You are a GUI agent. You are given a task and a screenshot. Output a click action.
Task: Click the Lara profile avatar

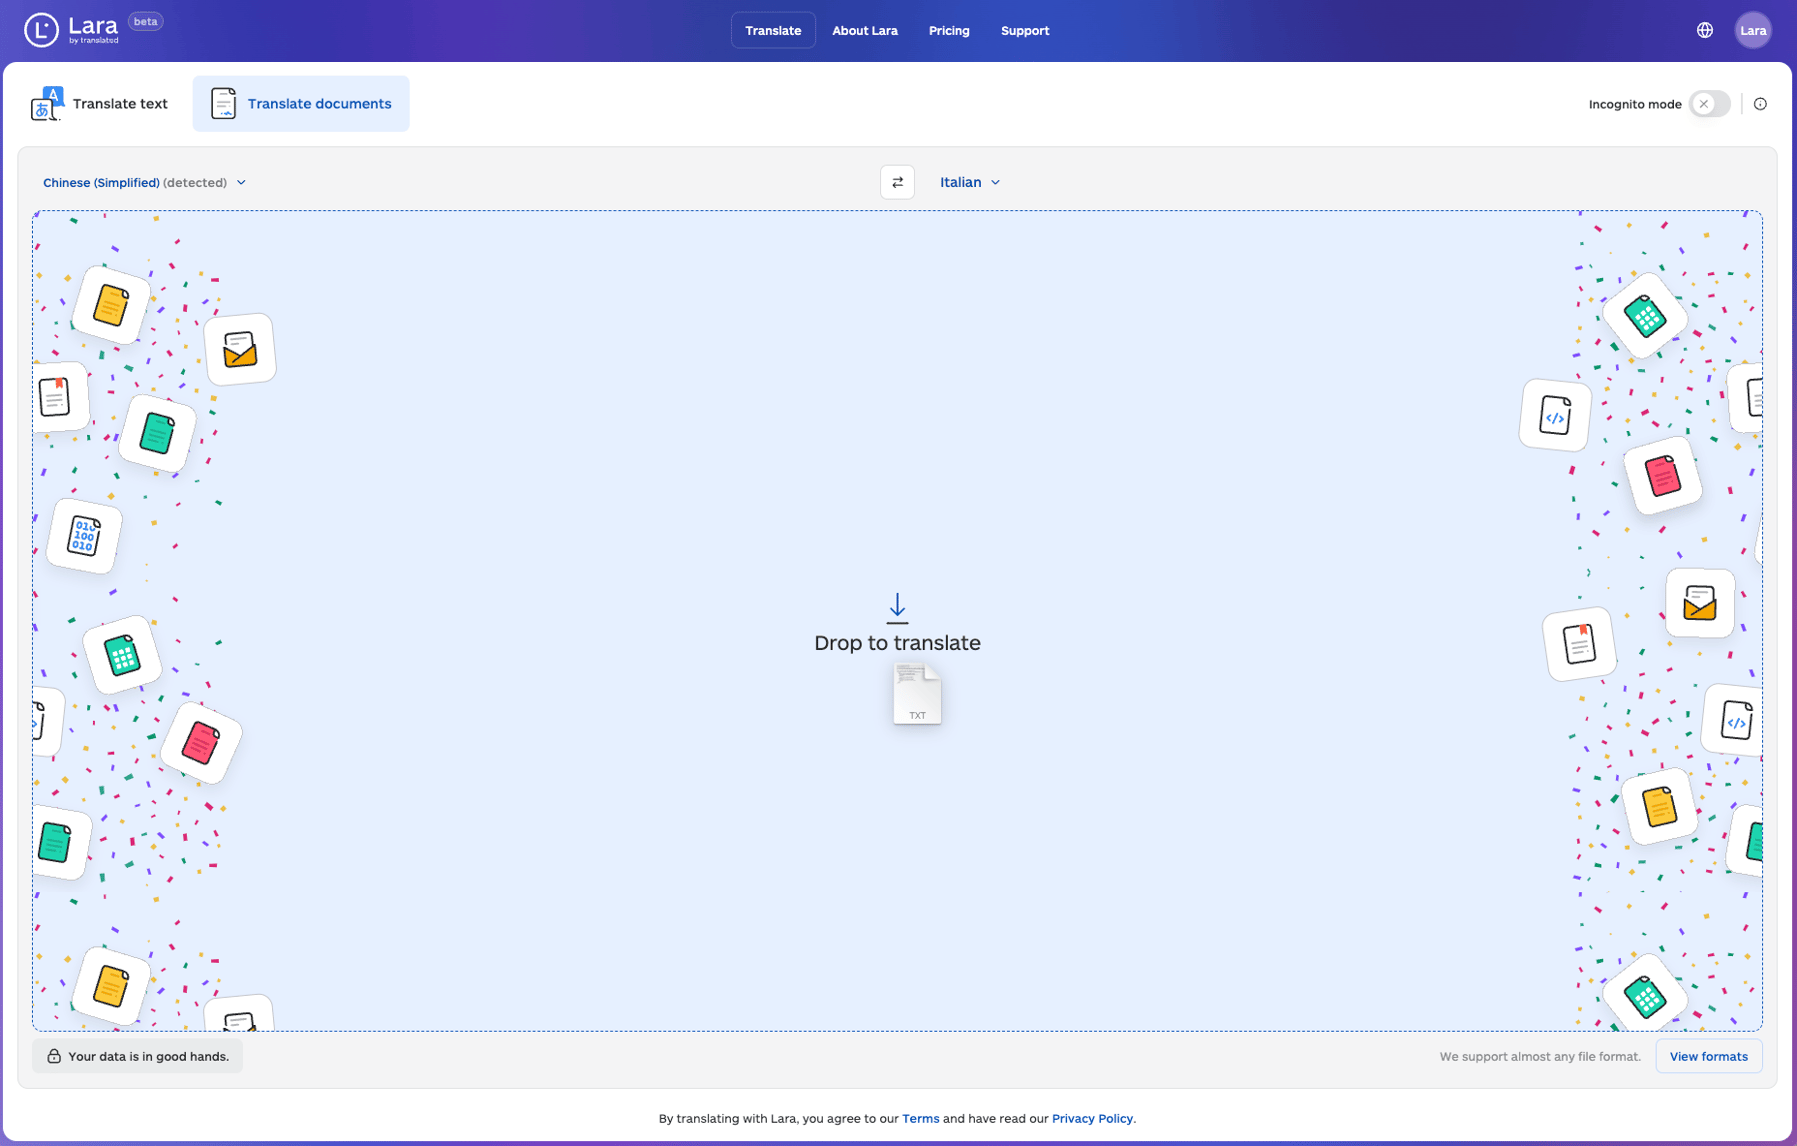click(x=1753, y=29)
